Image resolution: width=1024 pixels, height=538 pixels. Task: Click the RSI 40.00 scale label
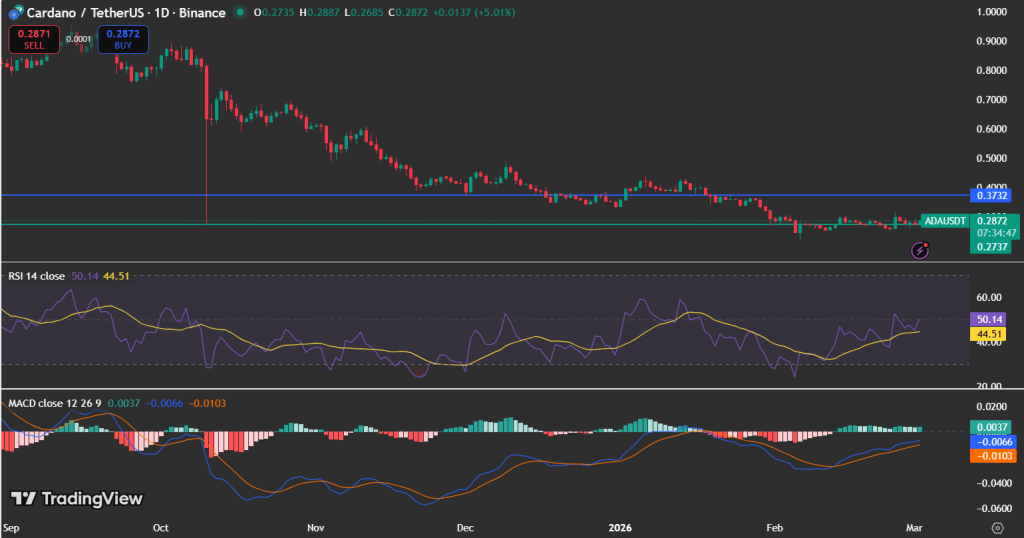(989, 342)
